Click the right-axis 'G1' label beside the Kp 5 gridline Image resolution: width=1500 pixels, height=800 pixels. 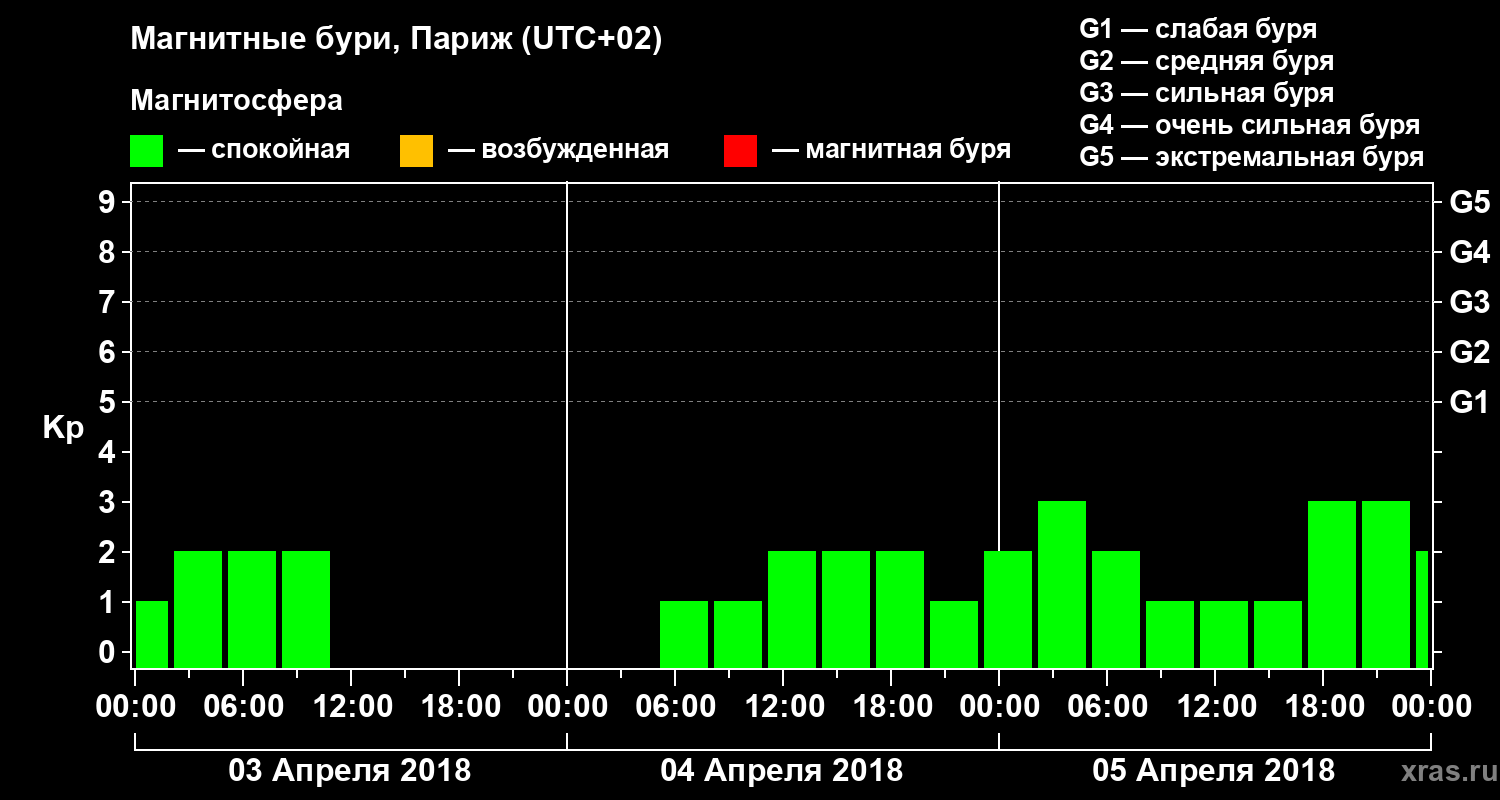[1470, 402]
